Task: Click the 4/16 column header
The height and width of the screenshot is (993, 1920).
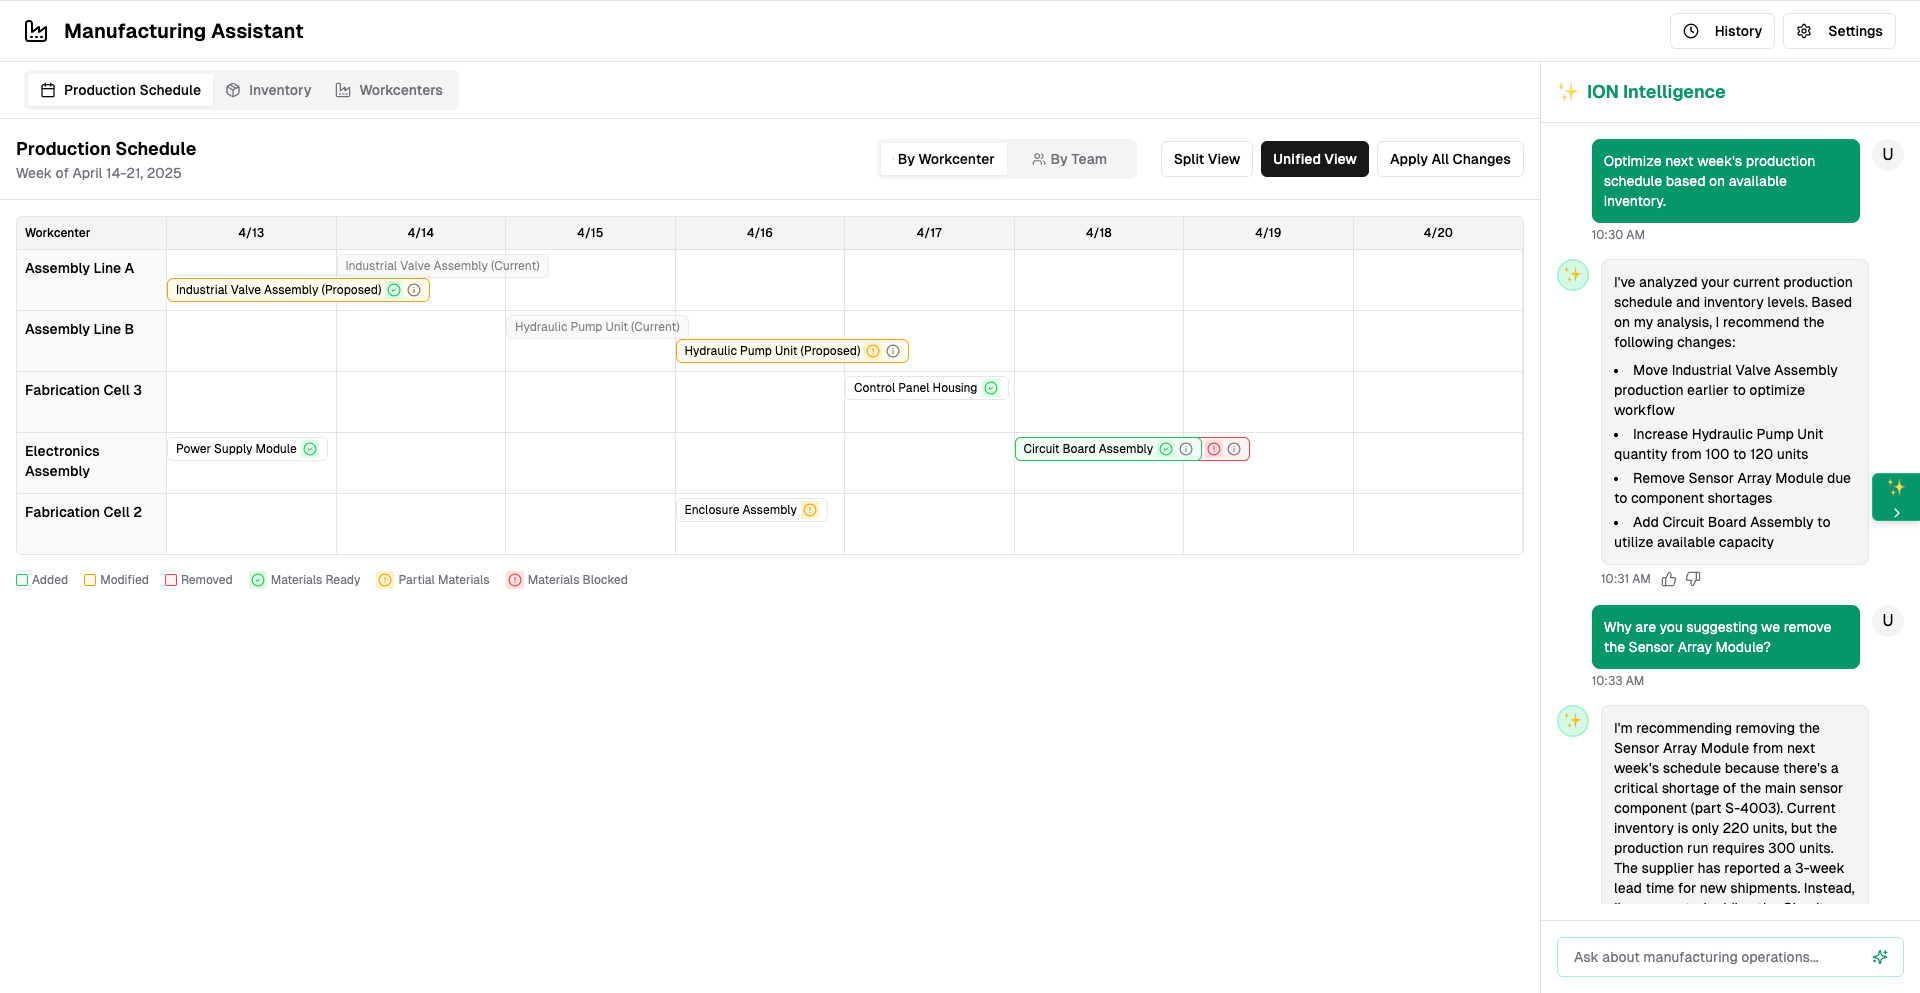Action: click(760, 233)
